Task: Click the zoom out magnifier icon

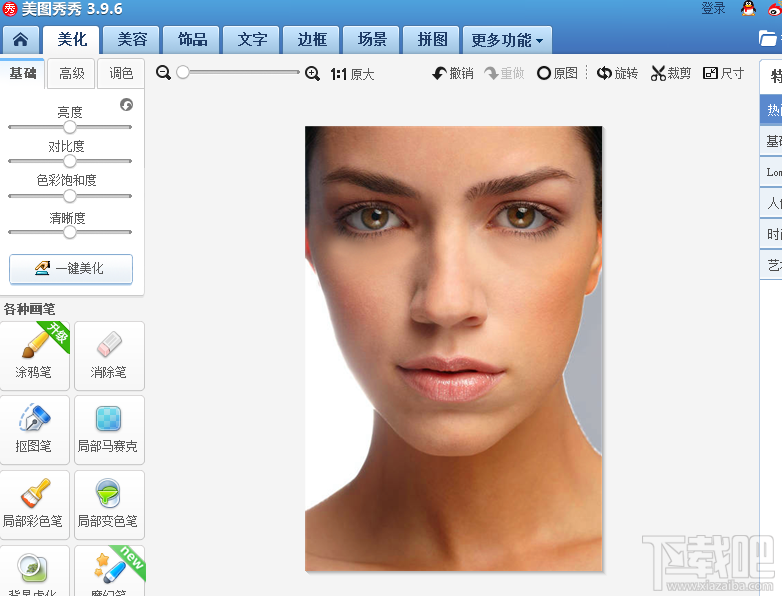Action: click(x=163, y=73)
